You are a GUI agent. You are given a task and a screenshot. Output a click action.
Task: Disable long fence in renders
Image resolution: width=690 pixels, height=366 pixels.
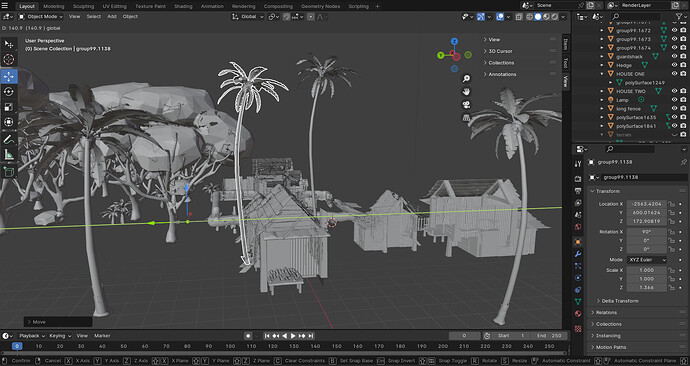pos(683,109)
